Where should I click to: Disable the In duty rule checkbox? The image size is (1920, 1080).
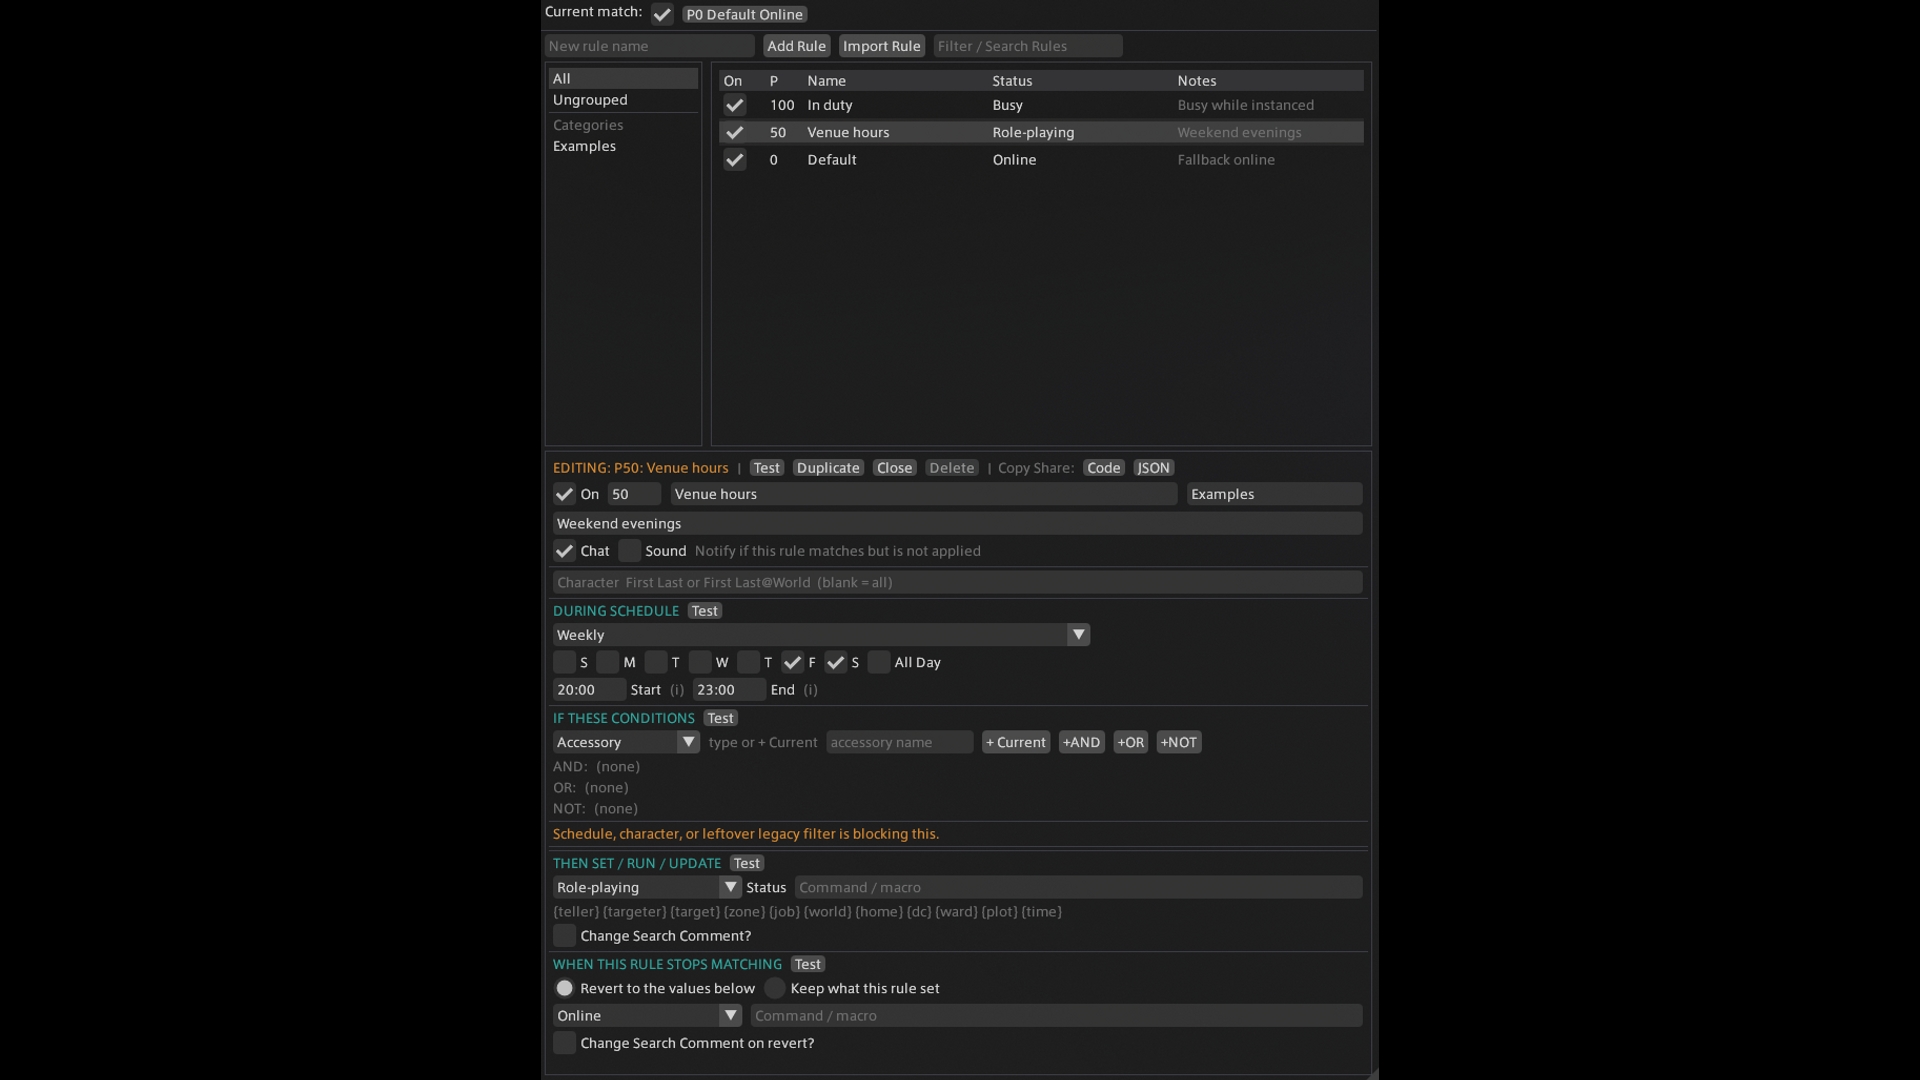pos(735,105)
